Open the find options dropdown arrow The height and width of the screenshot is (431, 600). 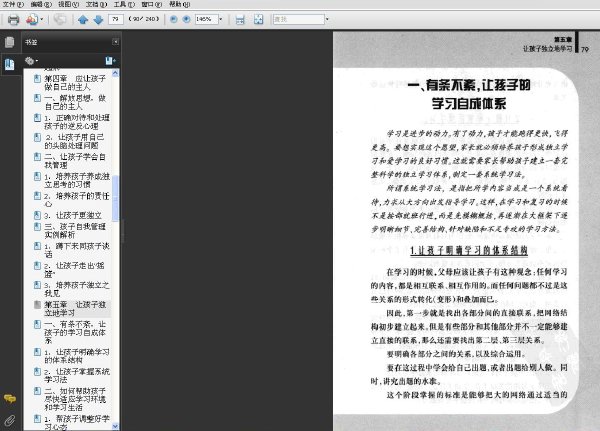point(327,19)
